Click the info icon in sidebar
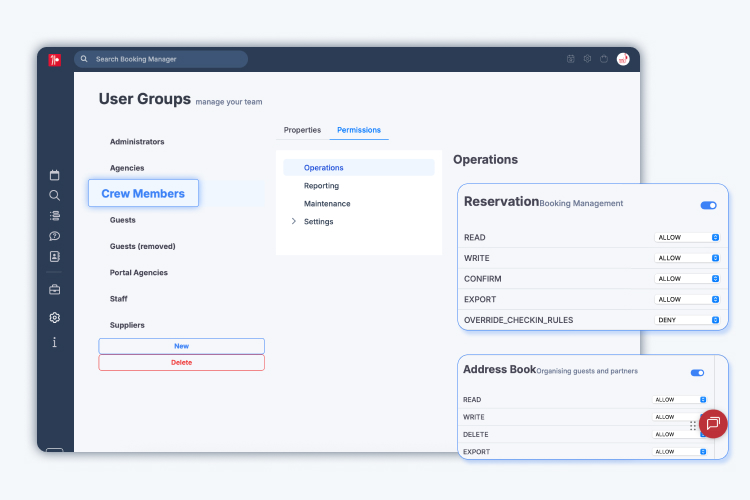The height and width of the screenshot is (500, 750). coord(55,342)
